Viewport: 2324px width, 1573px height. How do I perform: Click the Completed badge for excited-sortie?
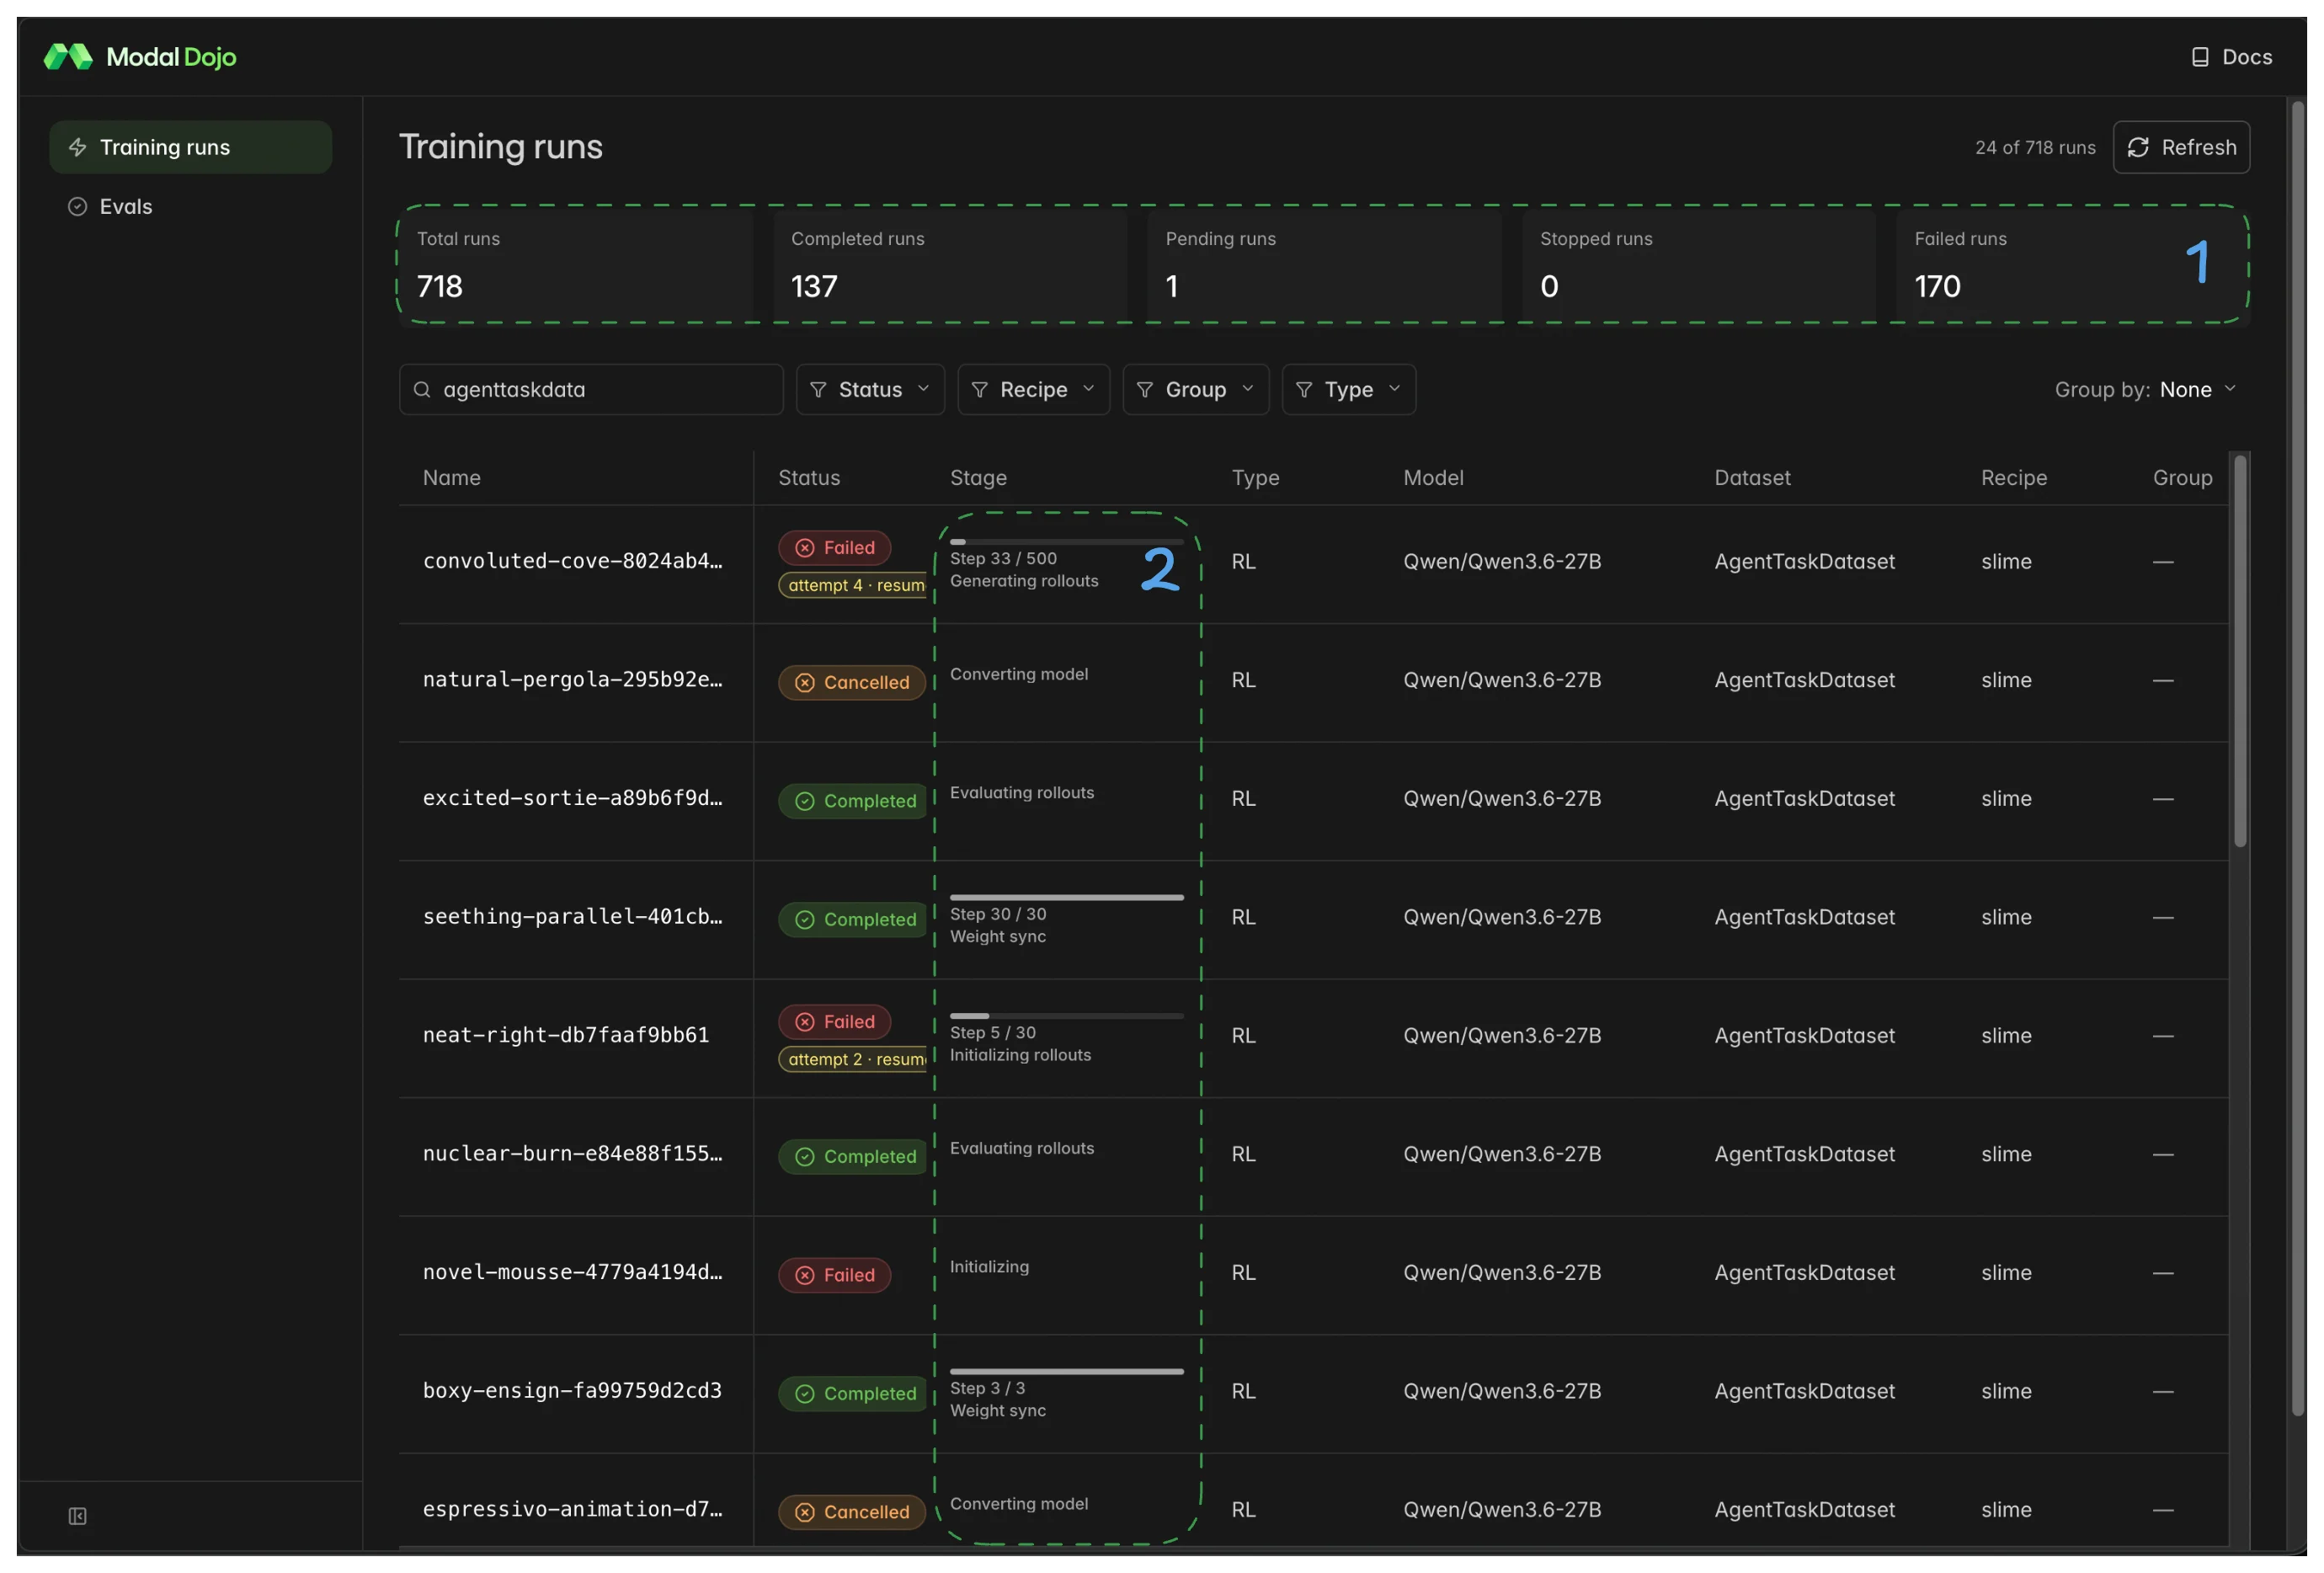[x=854, y=801]
